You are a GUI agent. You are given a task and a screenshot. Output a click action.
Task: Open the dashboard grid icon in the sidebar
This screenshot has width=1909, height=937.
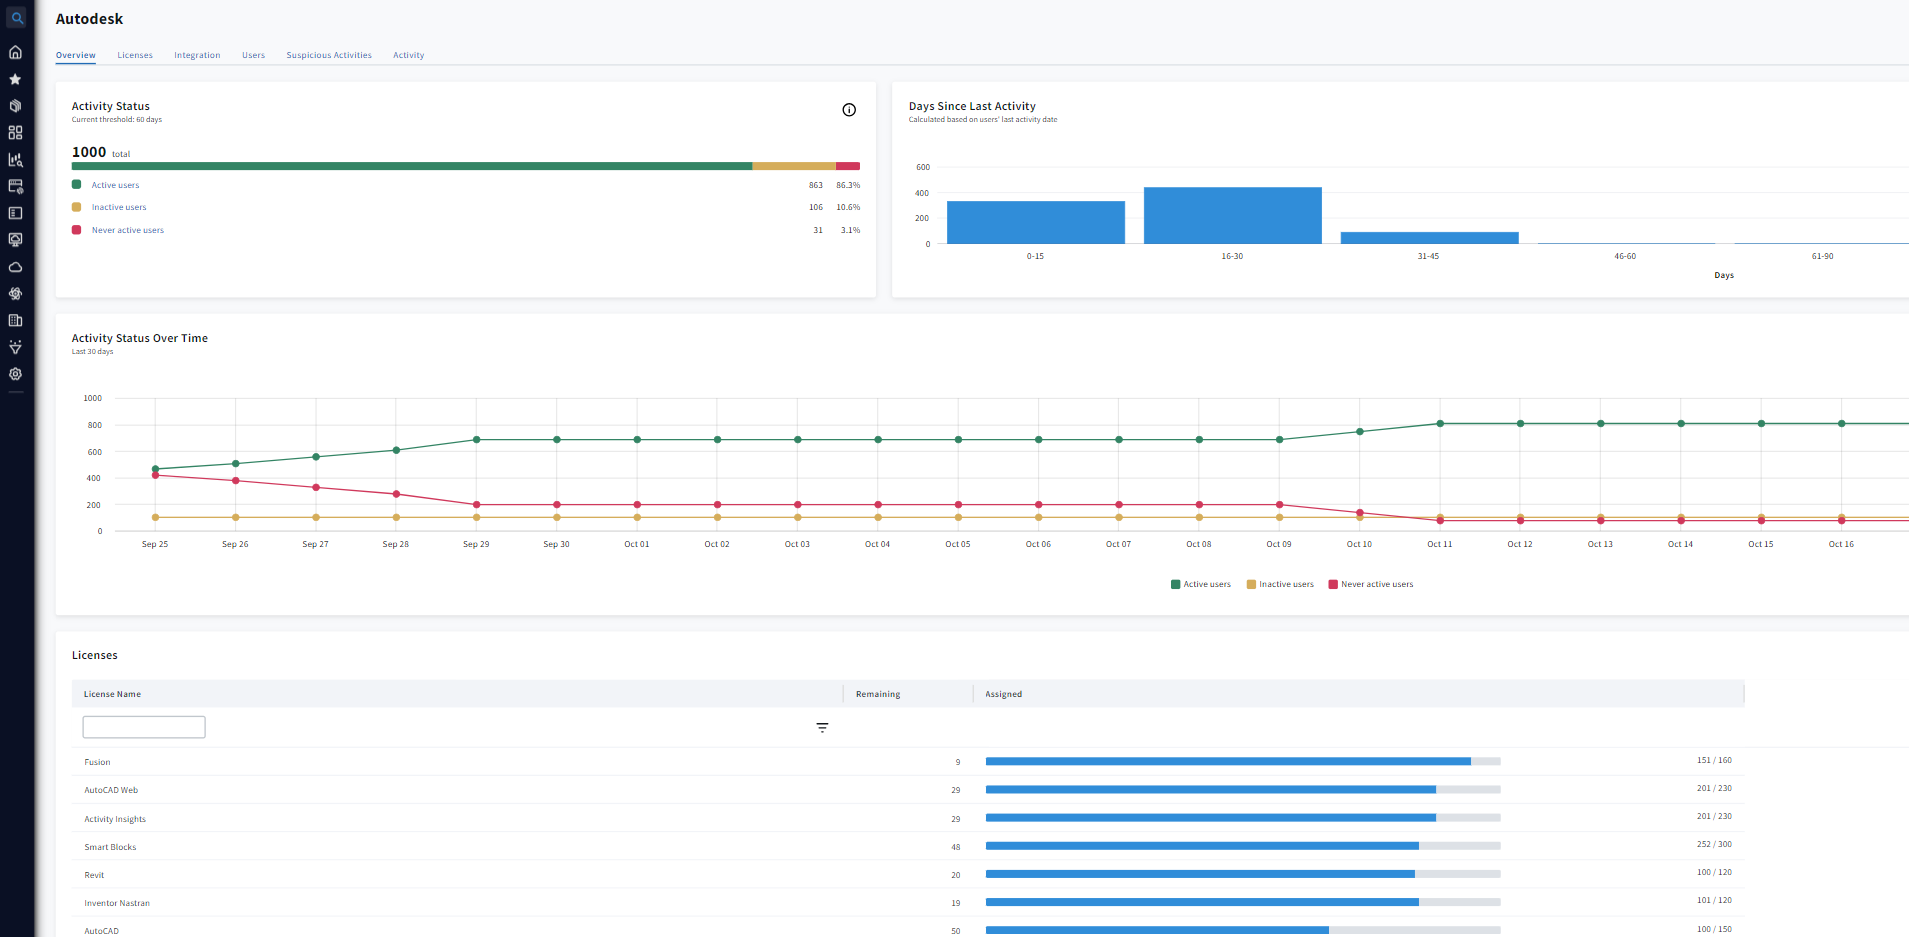tap(15, 133)
